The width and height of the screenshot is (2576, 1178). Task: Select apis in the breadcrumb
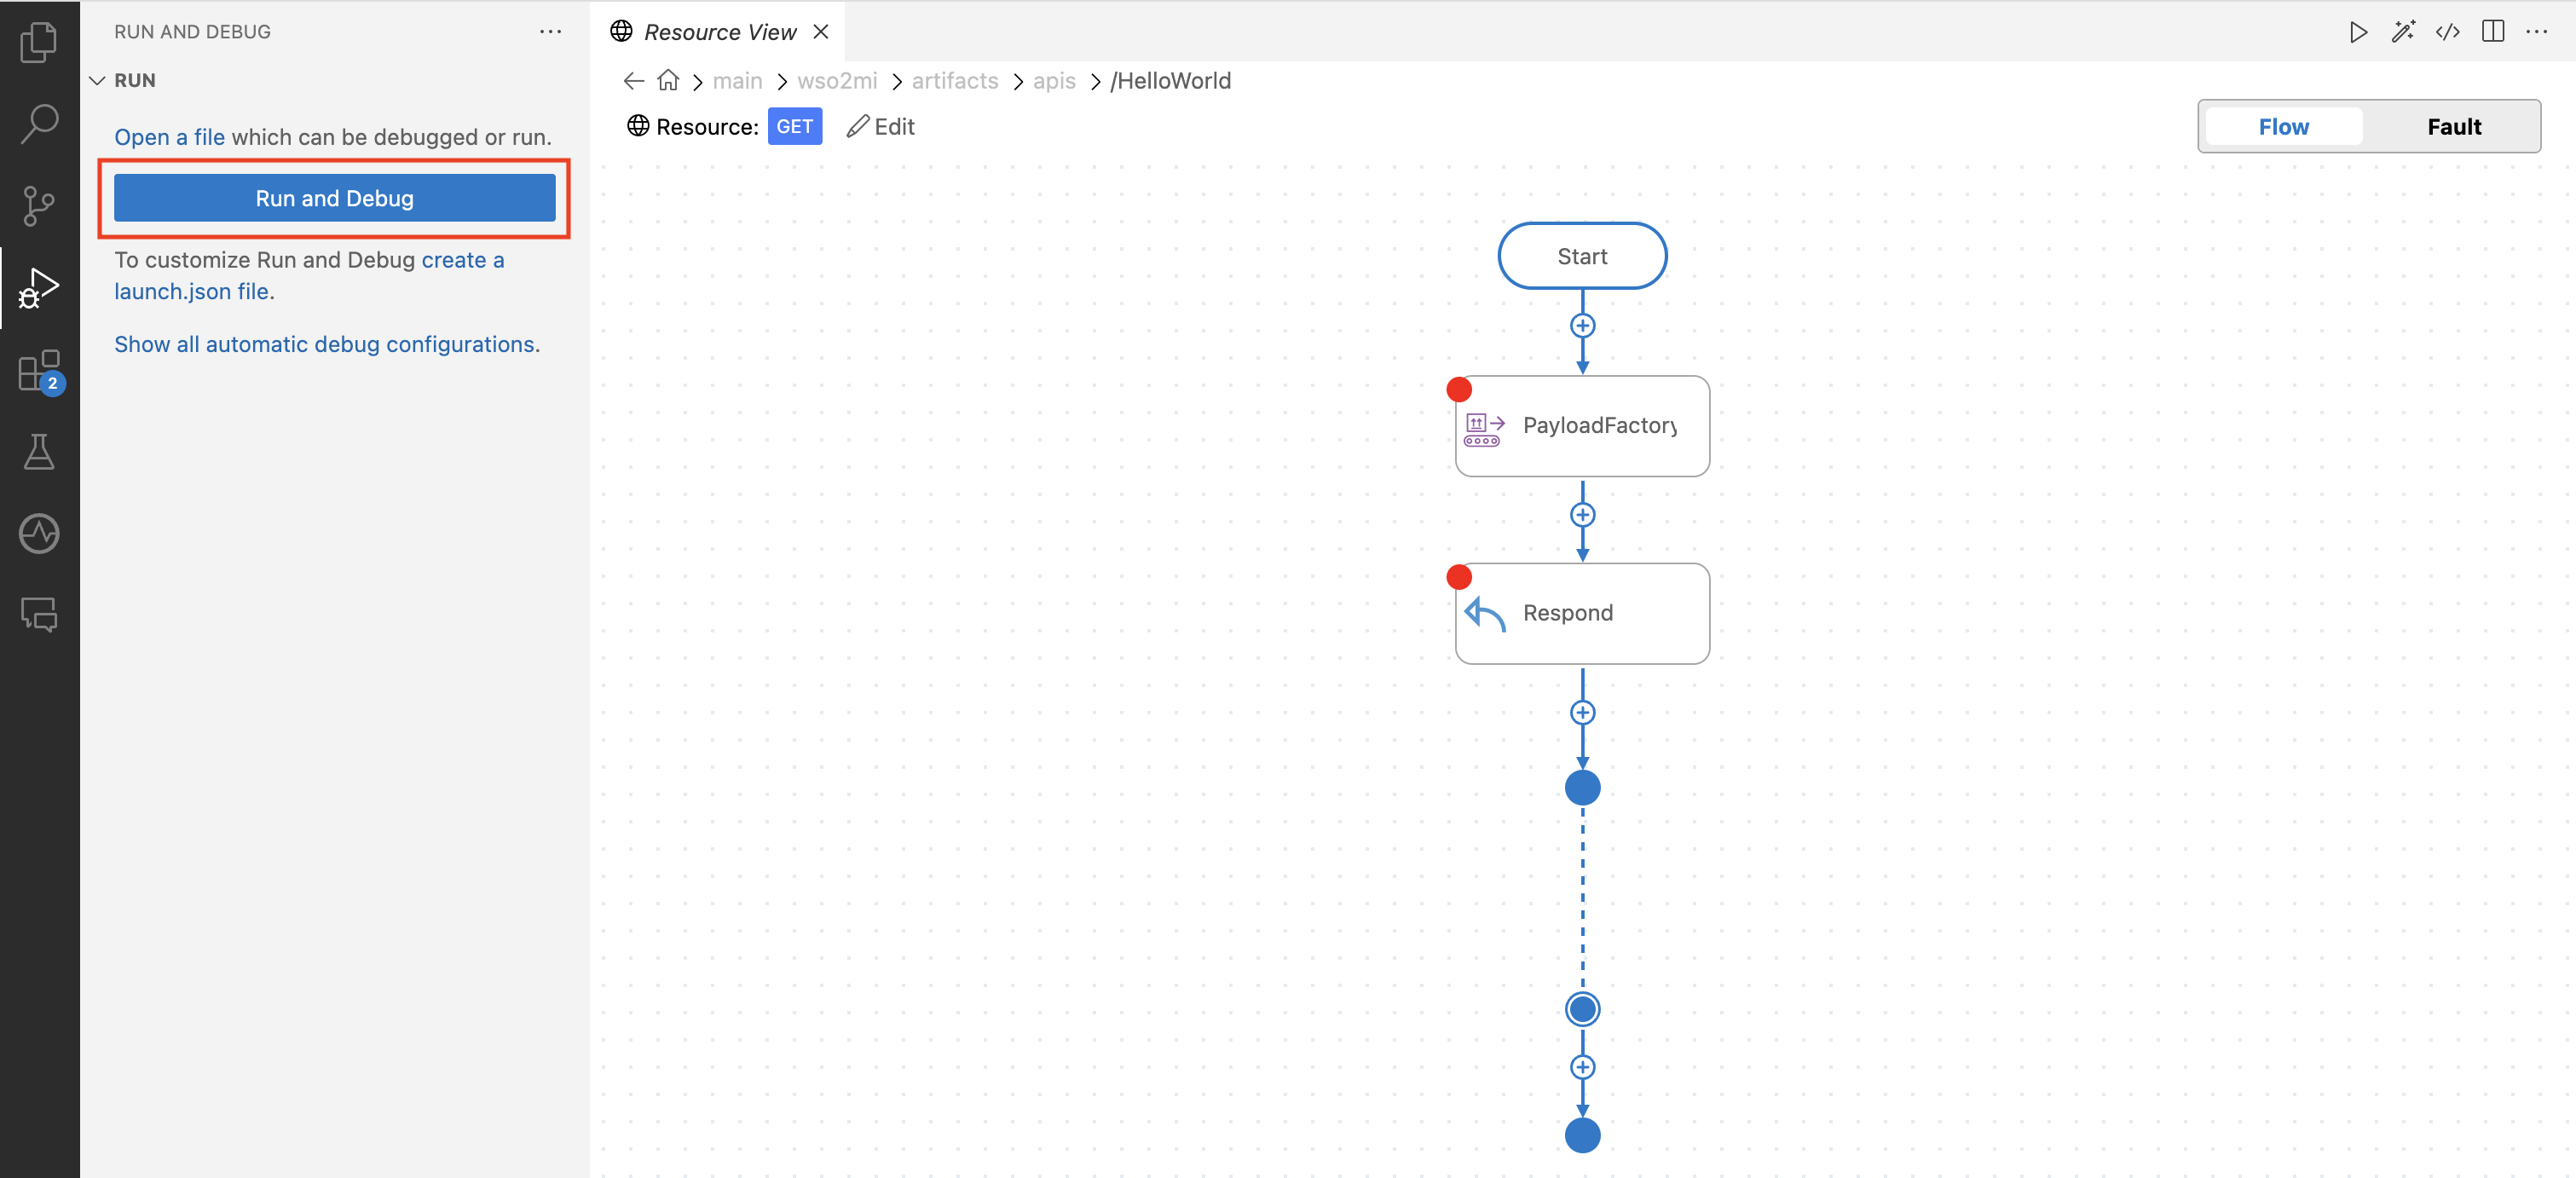[1054, 81]
